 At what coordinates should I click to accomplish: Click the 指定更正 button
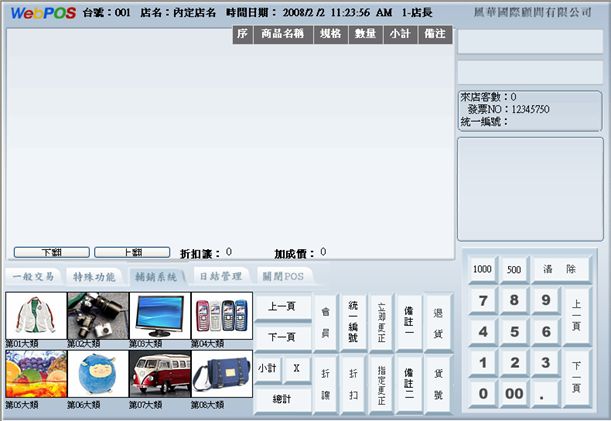pos(381,384)
